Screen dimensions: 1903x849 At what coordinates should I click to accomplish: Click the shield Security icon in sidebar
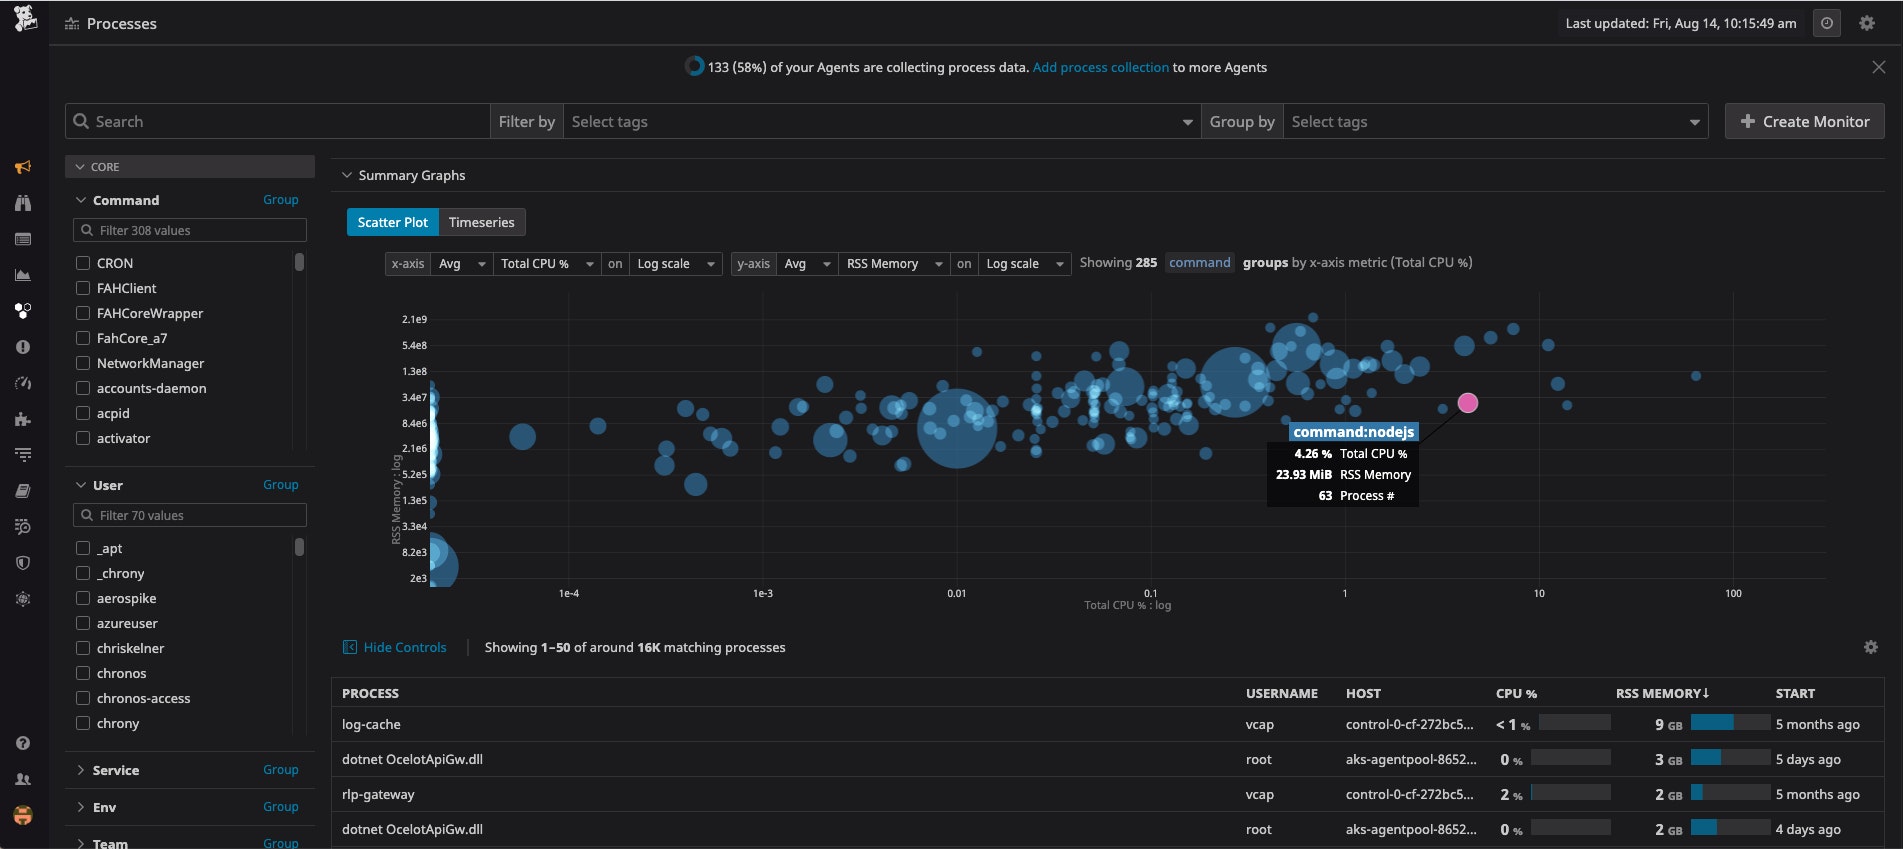(x=23, y=563)
